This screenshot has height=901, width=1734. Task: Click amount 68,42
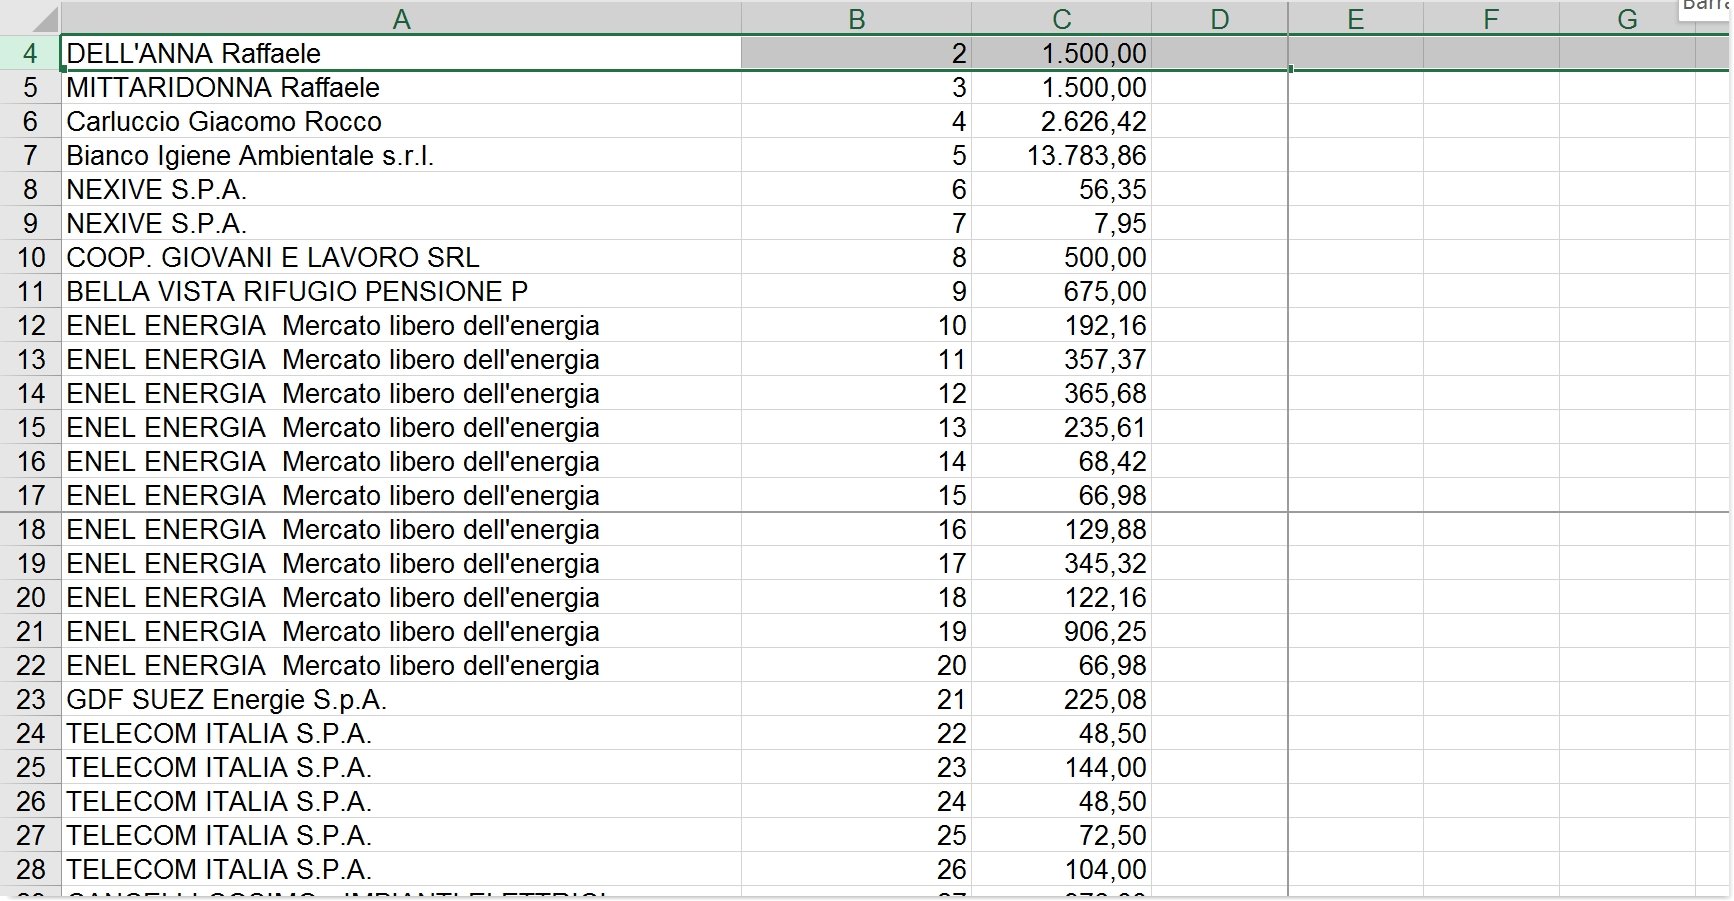(x=1061, y=461)
